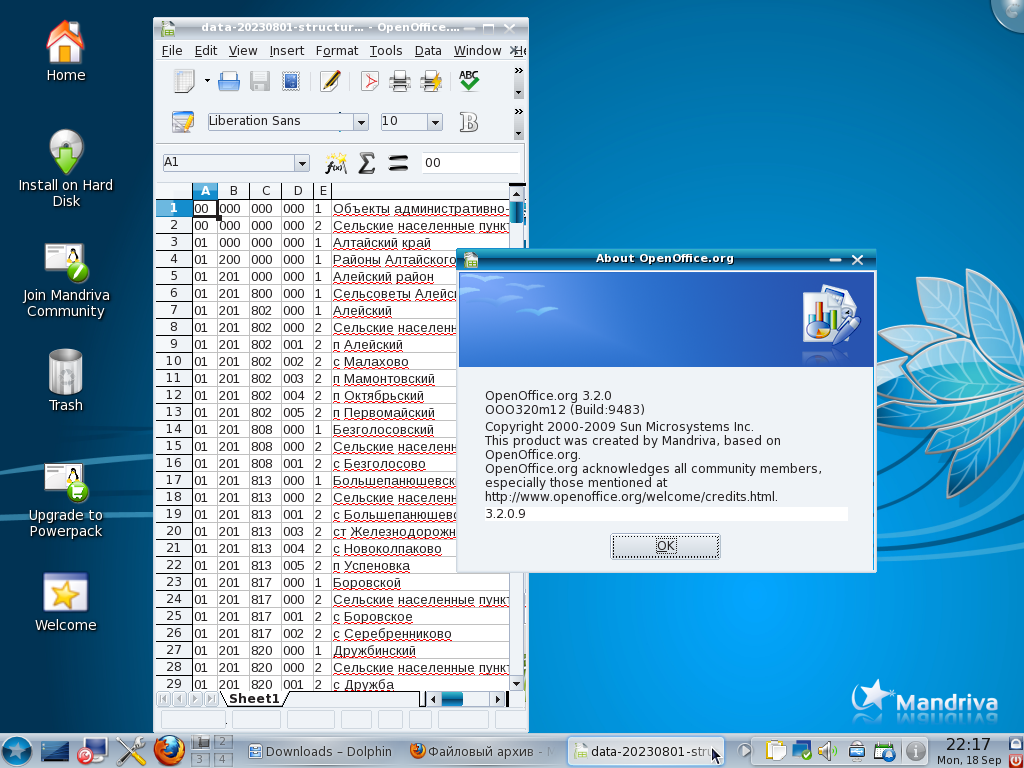Click the Document as E-mail stamp icon

[x=291, y=82]
